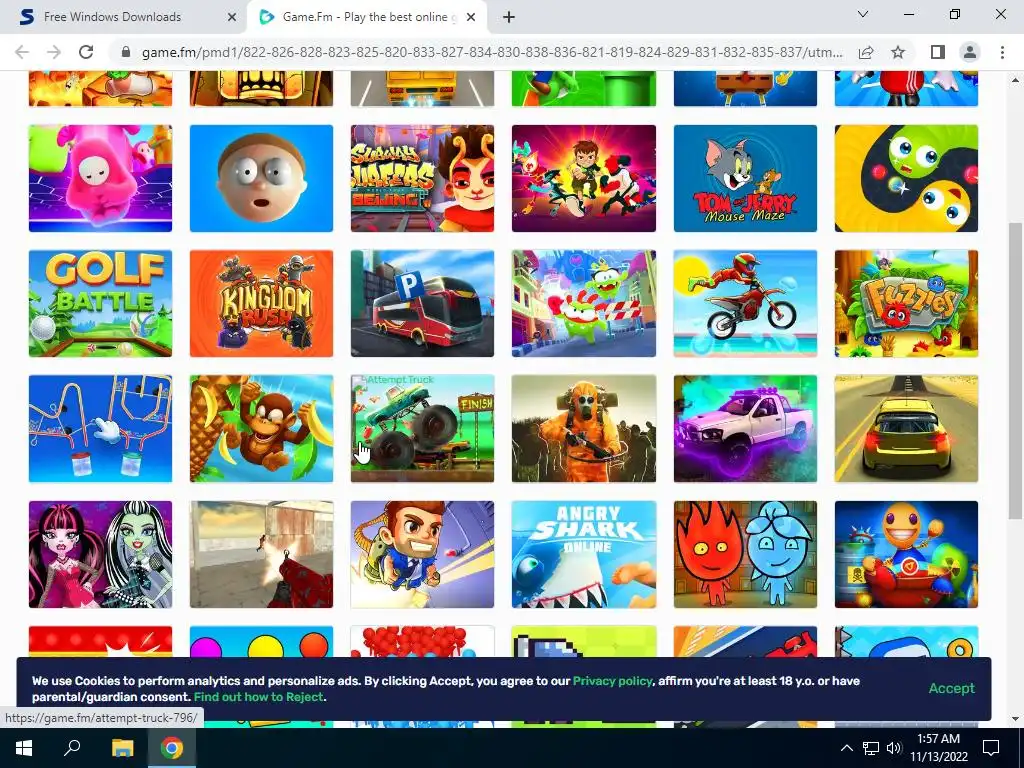
Task: Play the bus parking game
Action: (x=423, y=304)
